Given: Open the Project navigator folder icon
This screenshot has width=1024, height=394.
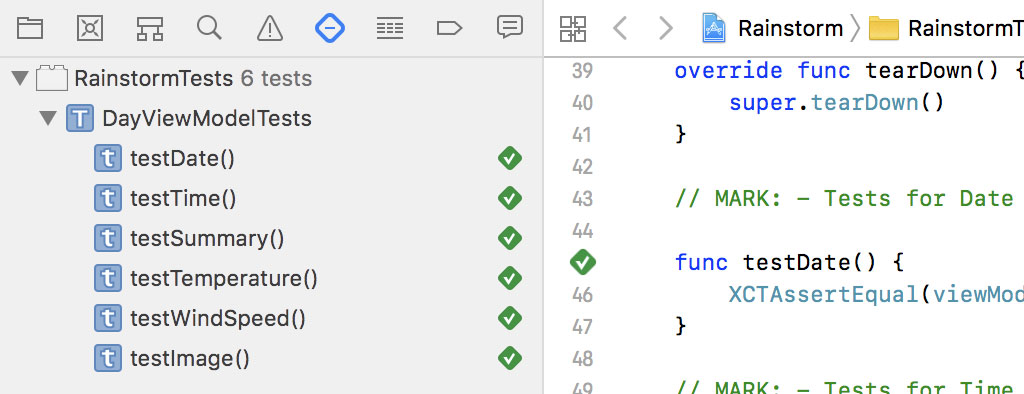Looking at the screenshot, I should [x=29, y=28].
